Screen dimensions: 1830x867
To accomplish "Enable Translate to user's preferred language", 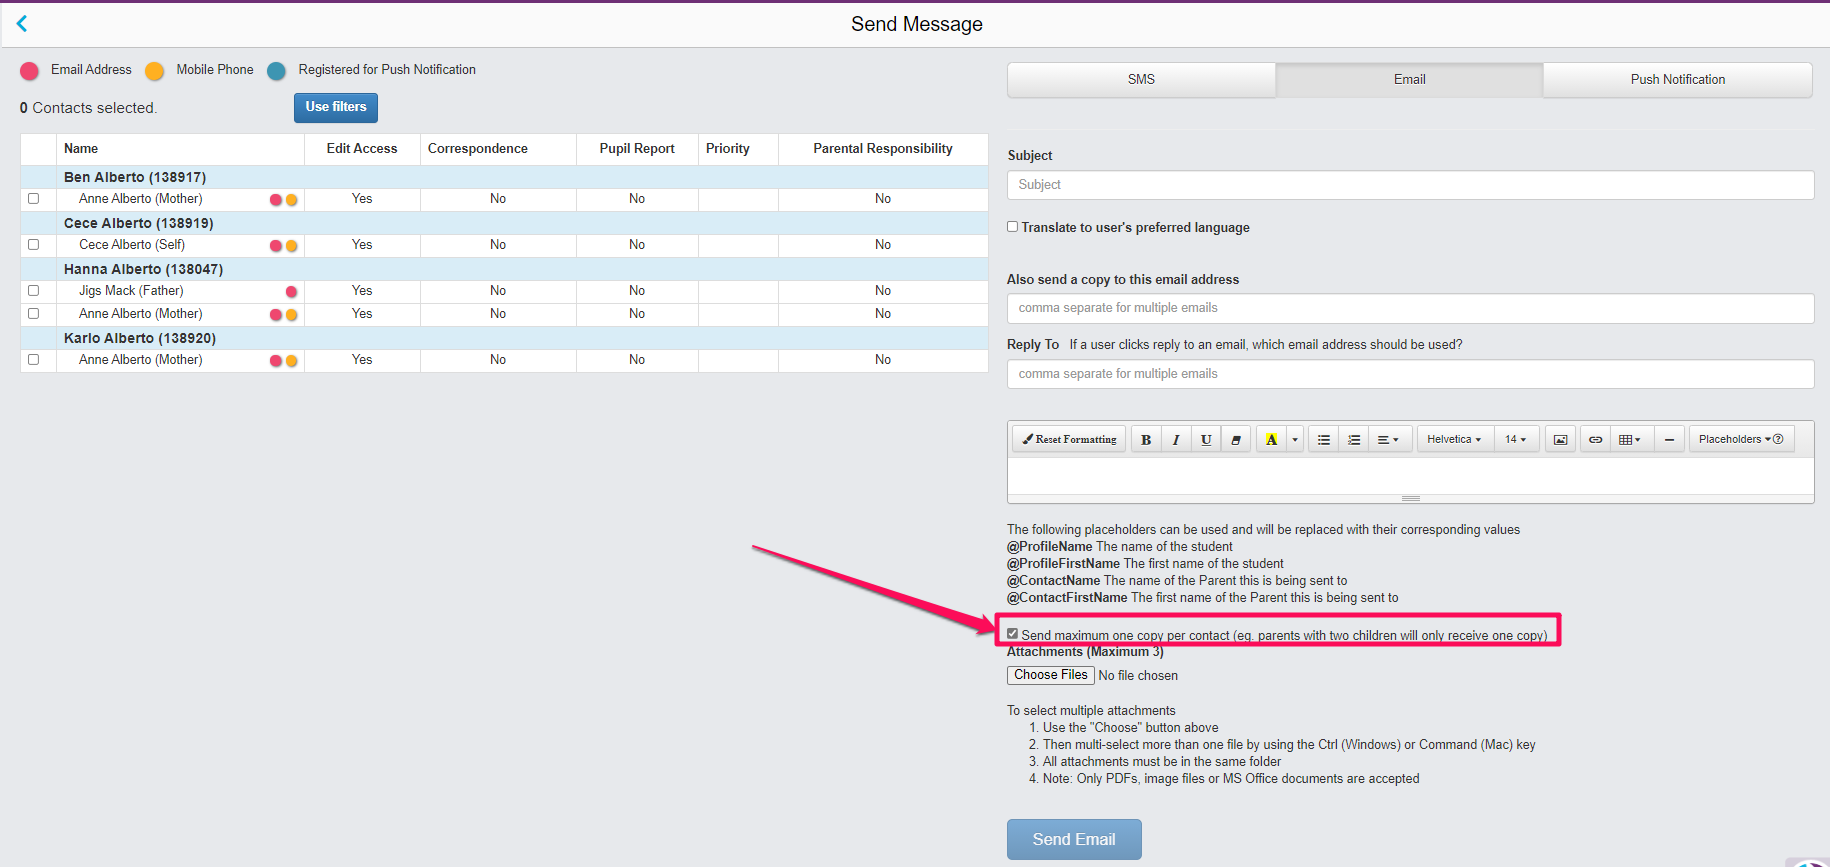I will pyautogui.click(x=1013, y=227).
